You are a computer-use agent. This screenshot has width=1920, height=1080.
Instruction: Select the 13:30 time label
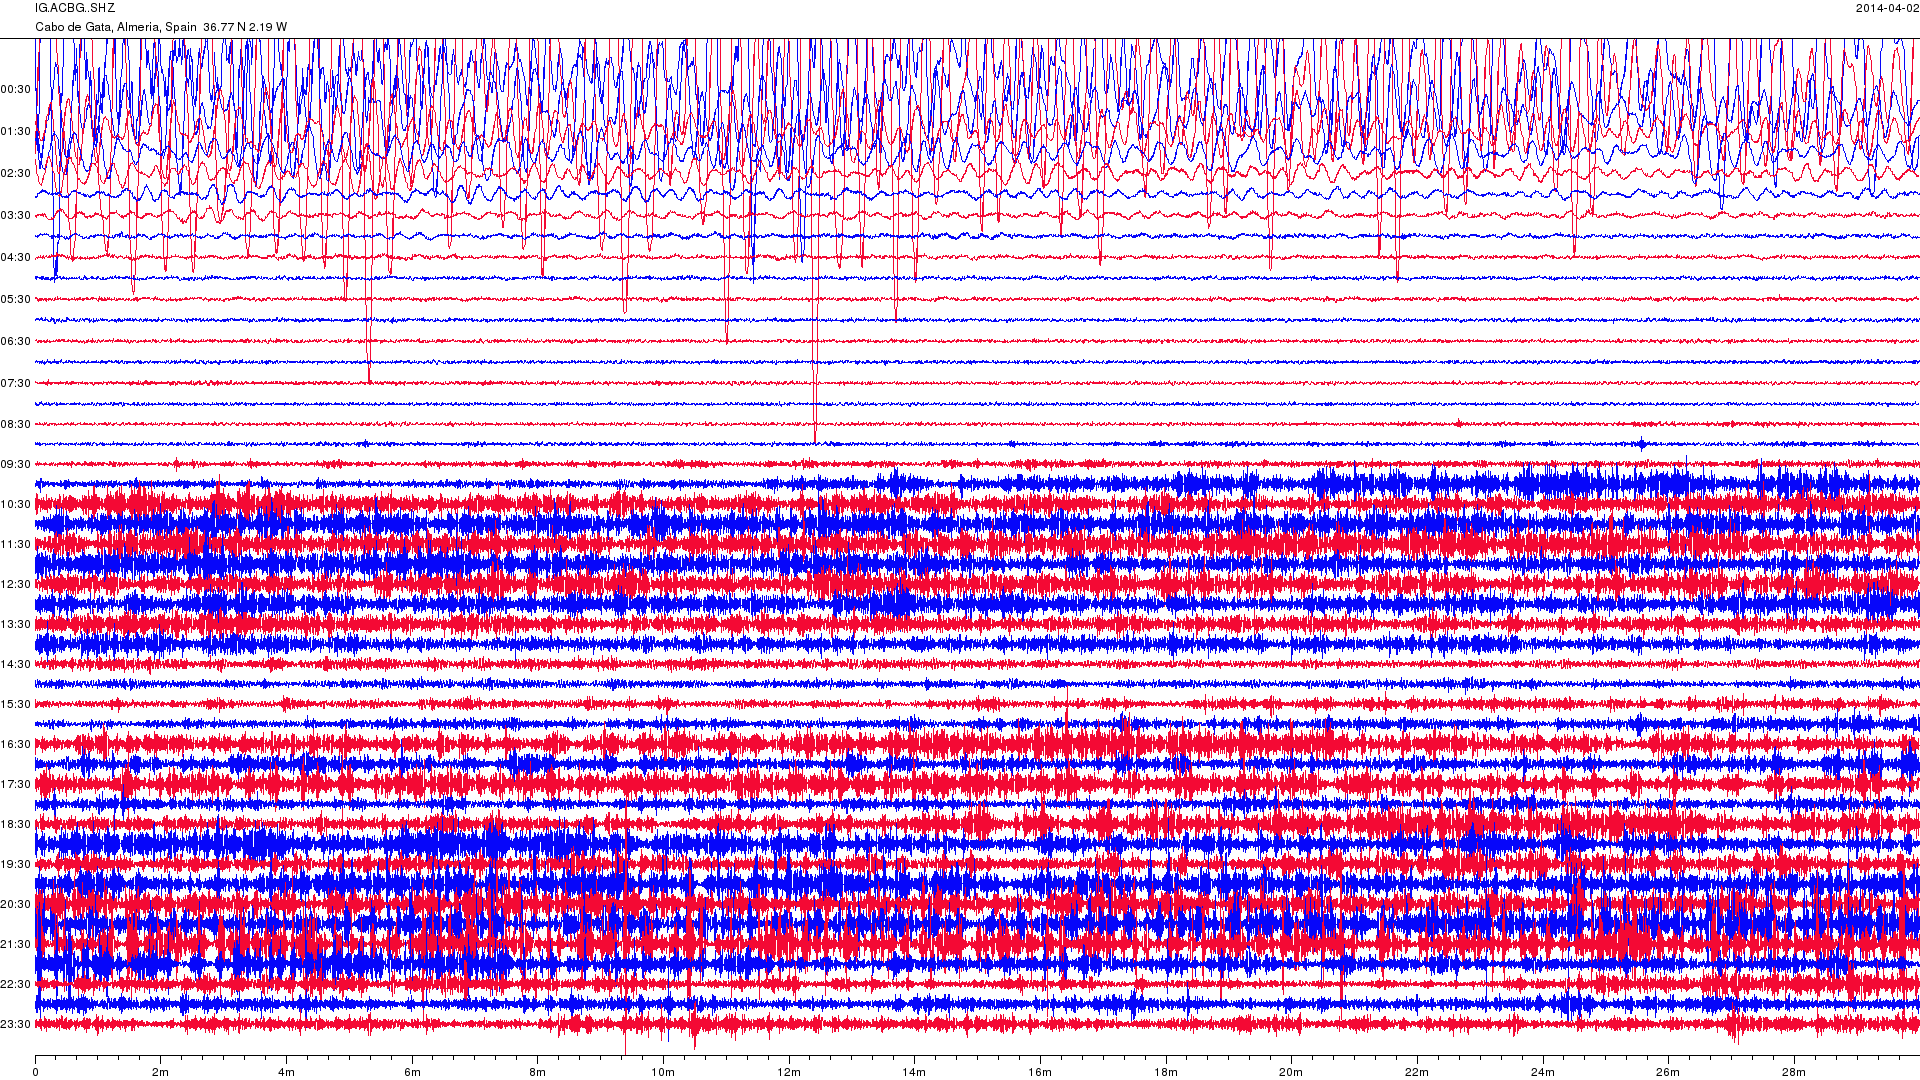16,625
